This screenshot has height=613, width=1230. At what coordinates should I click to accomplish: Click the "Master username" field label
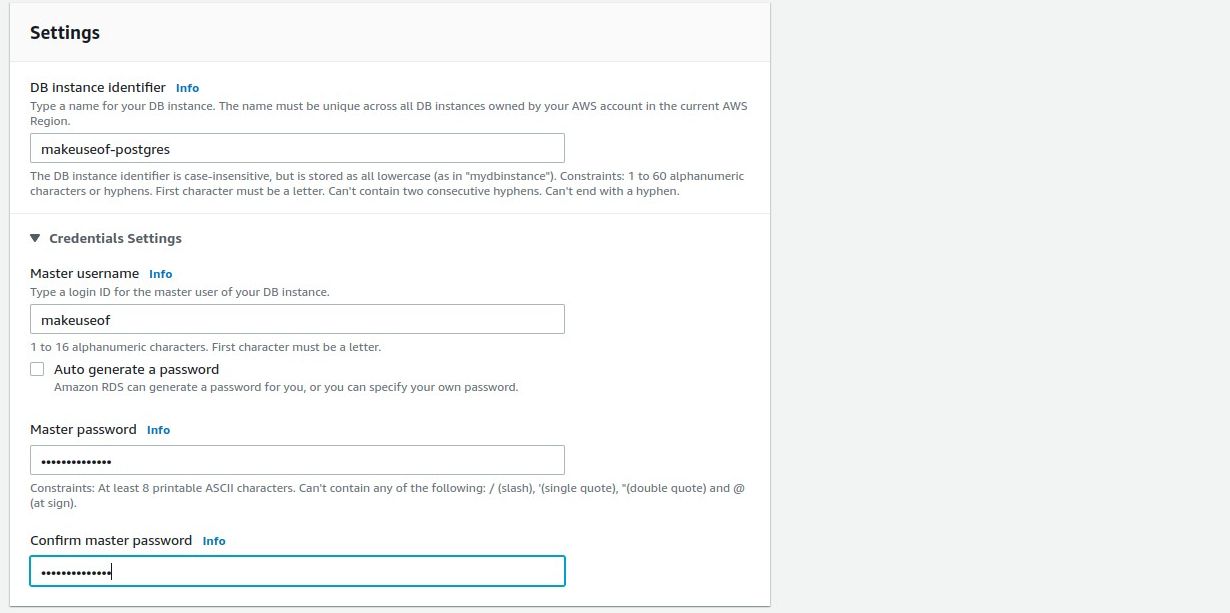pos(84,274)
